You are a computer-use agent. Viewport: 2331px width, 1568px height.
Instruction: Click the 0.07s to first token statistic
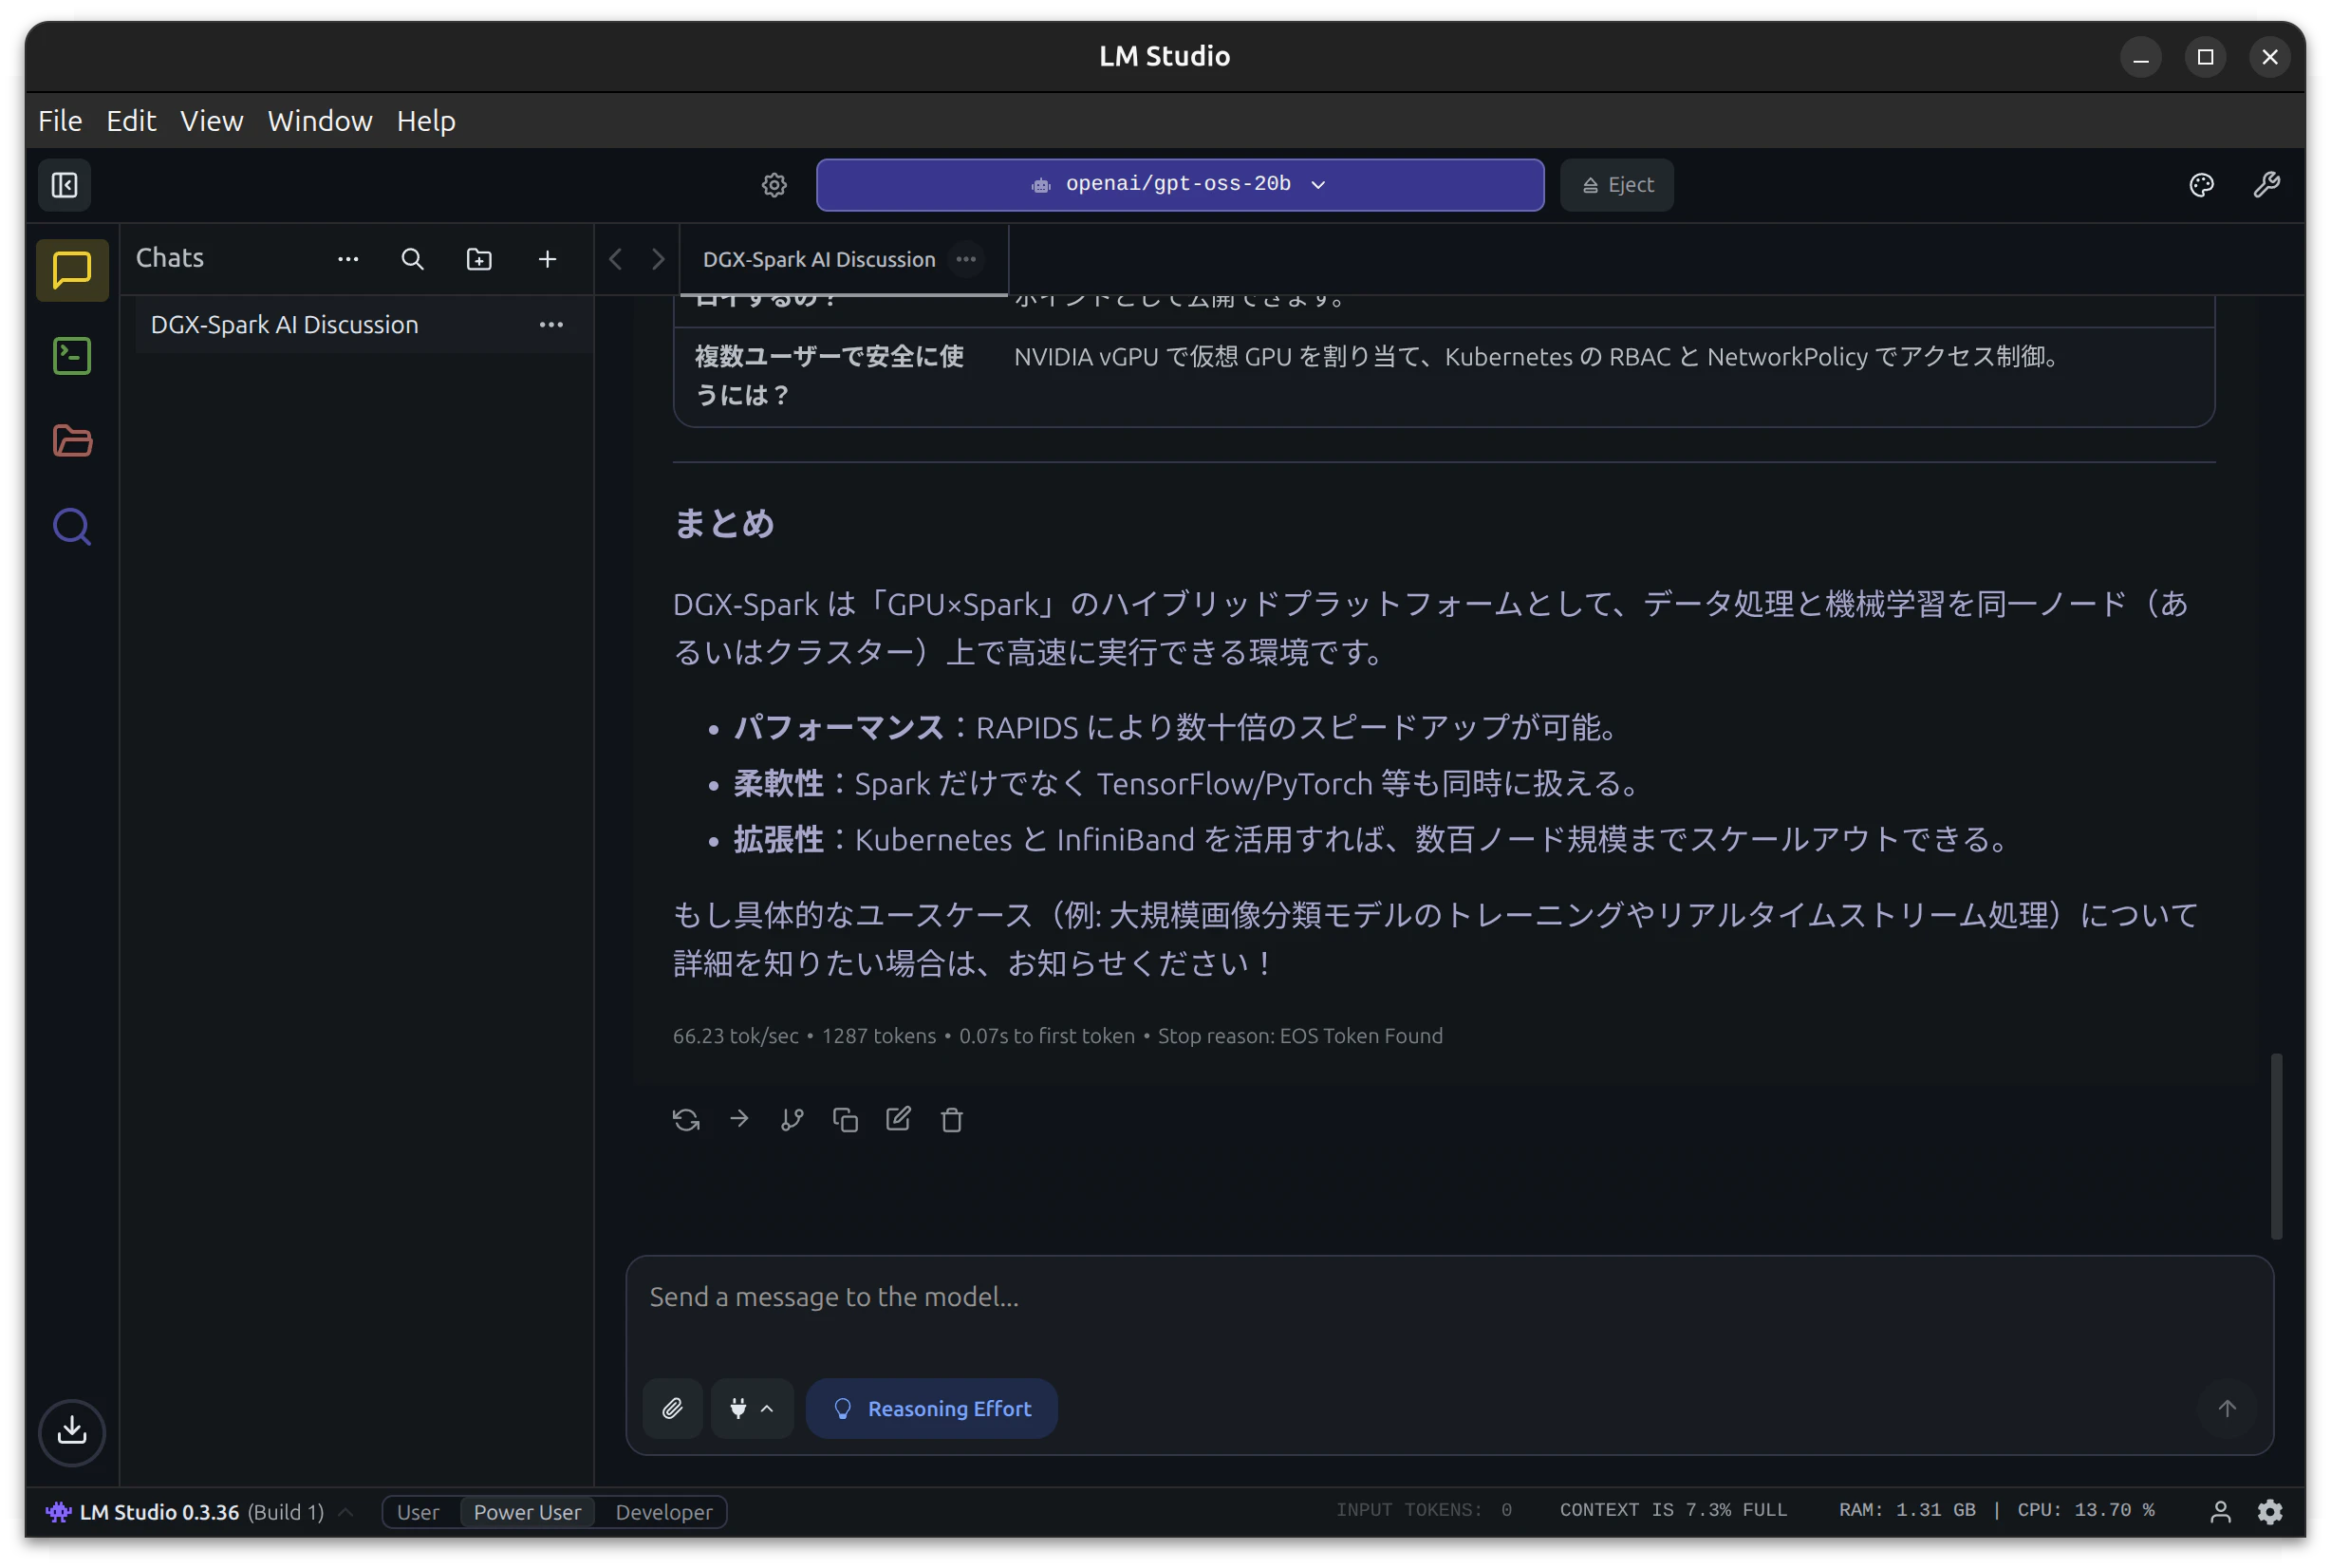pos(1046,1035)
